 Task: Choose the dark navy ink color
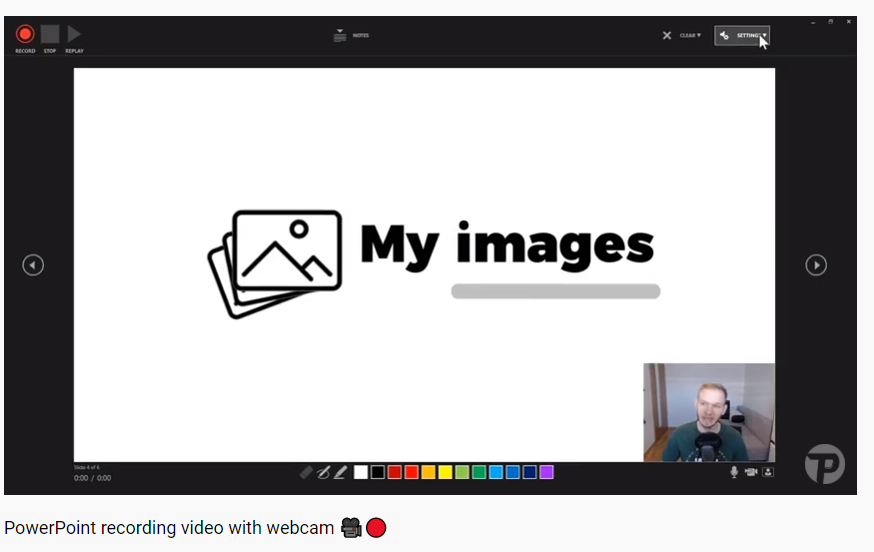(530, 472)
